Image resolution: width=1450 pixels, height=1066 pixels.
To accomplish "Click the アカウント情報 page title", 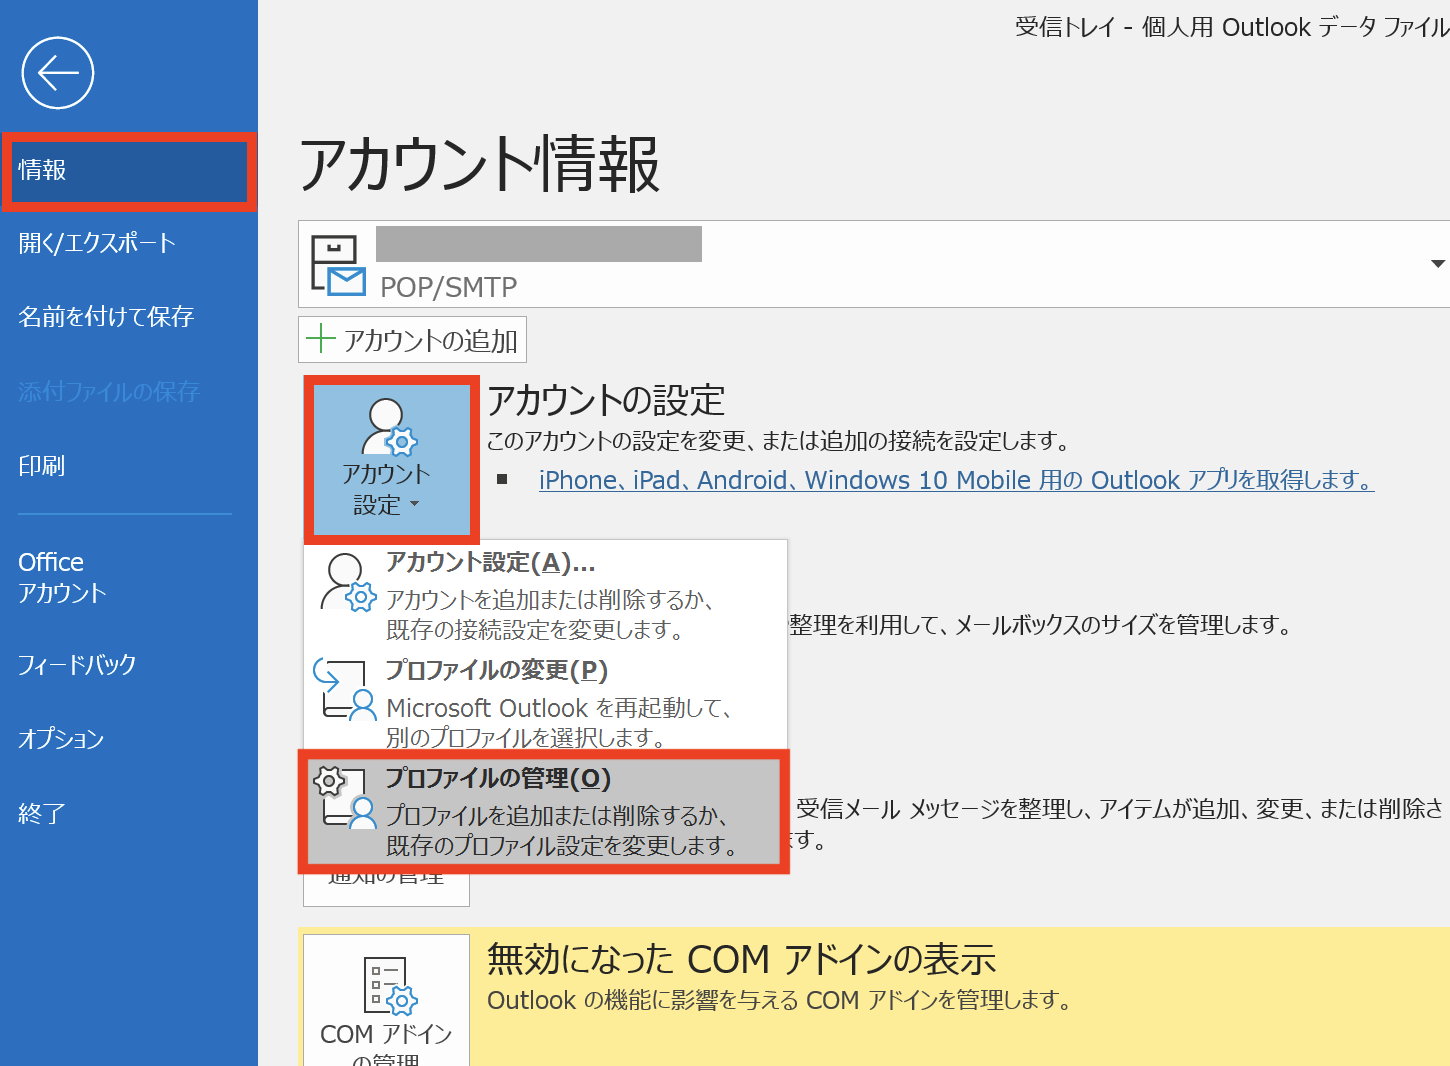I will (480, 164).
